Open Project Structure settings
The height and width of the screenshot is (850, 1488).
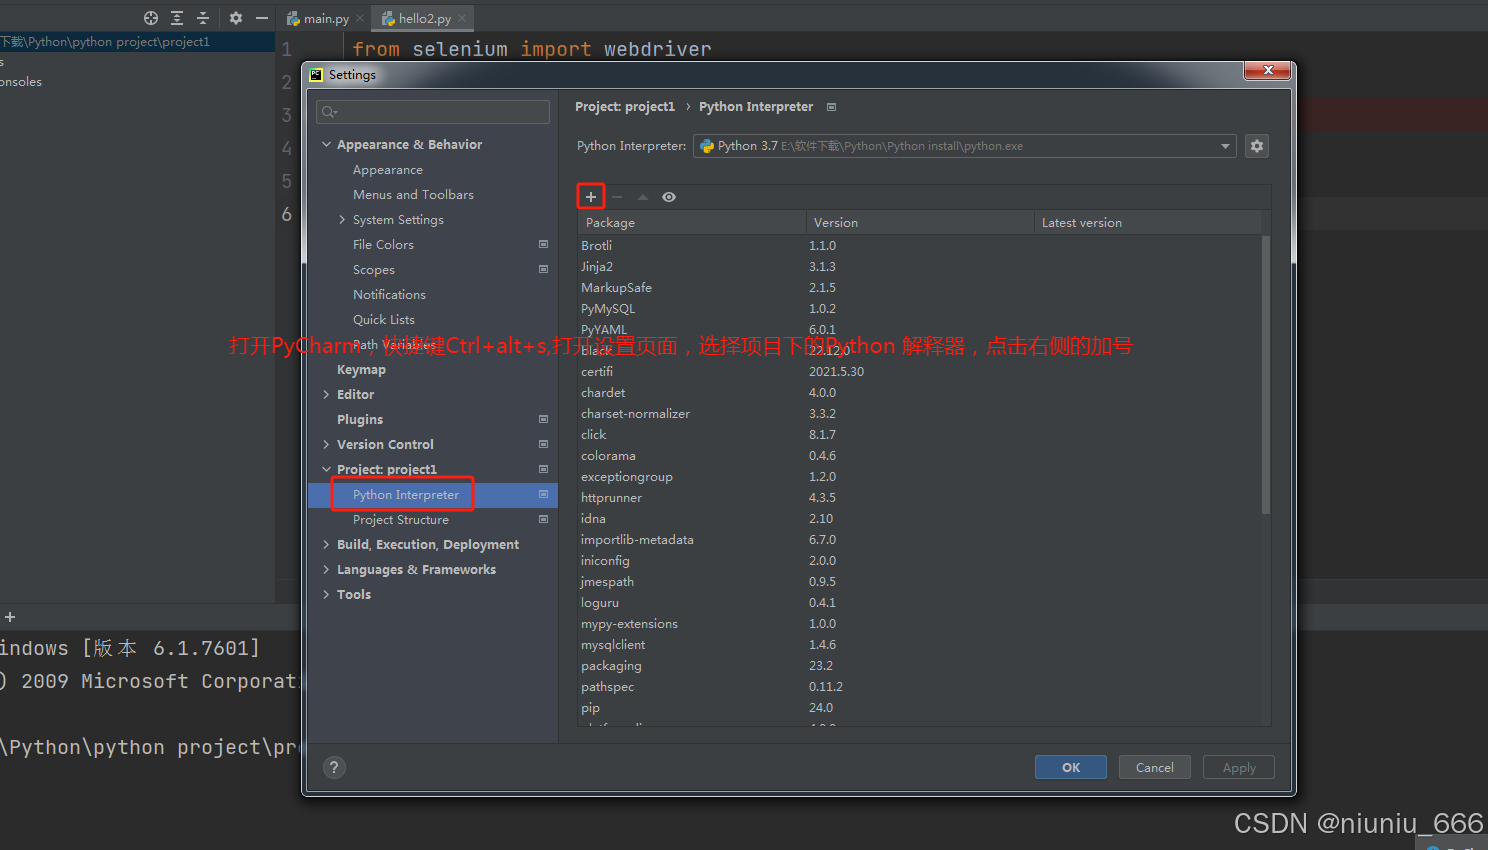tap(401, 520)
